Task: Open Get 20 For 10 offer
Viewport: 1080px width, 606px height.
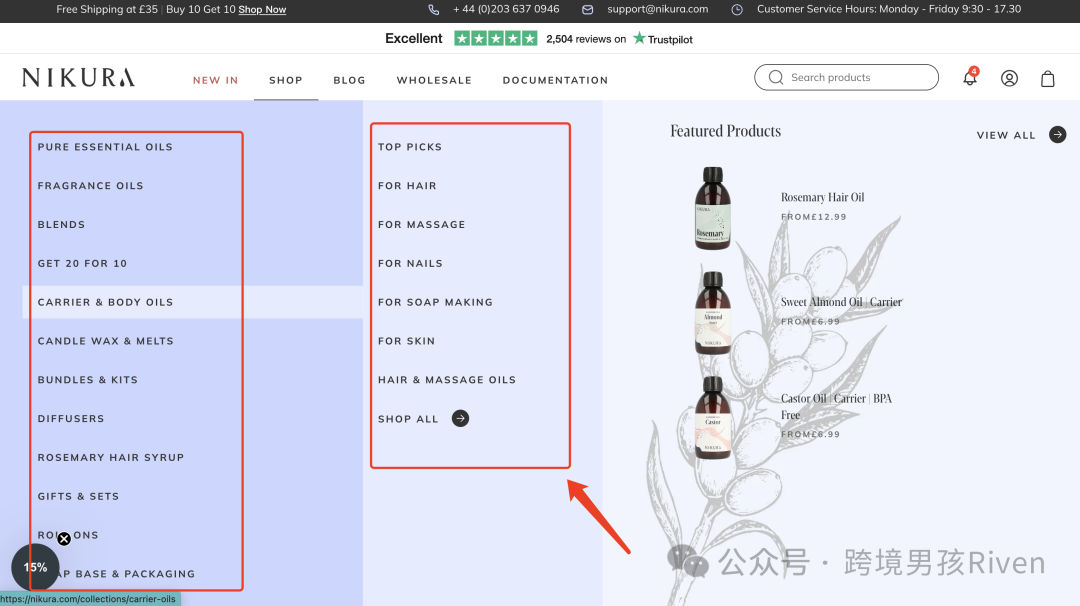Action: [82, 263]
